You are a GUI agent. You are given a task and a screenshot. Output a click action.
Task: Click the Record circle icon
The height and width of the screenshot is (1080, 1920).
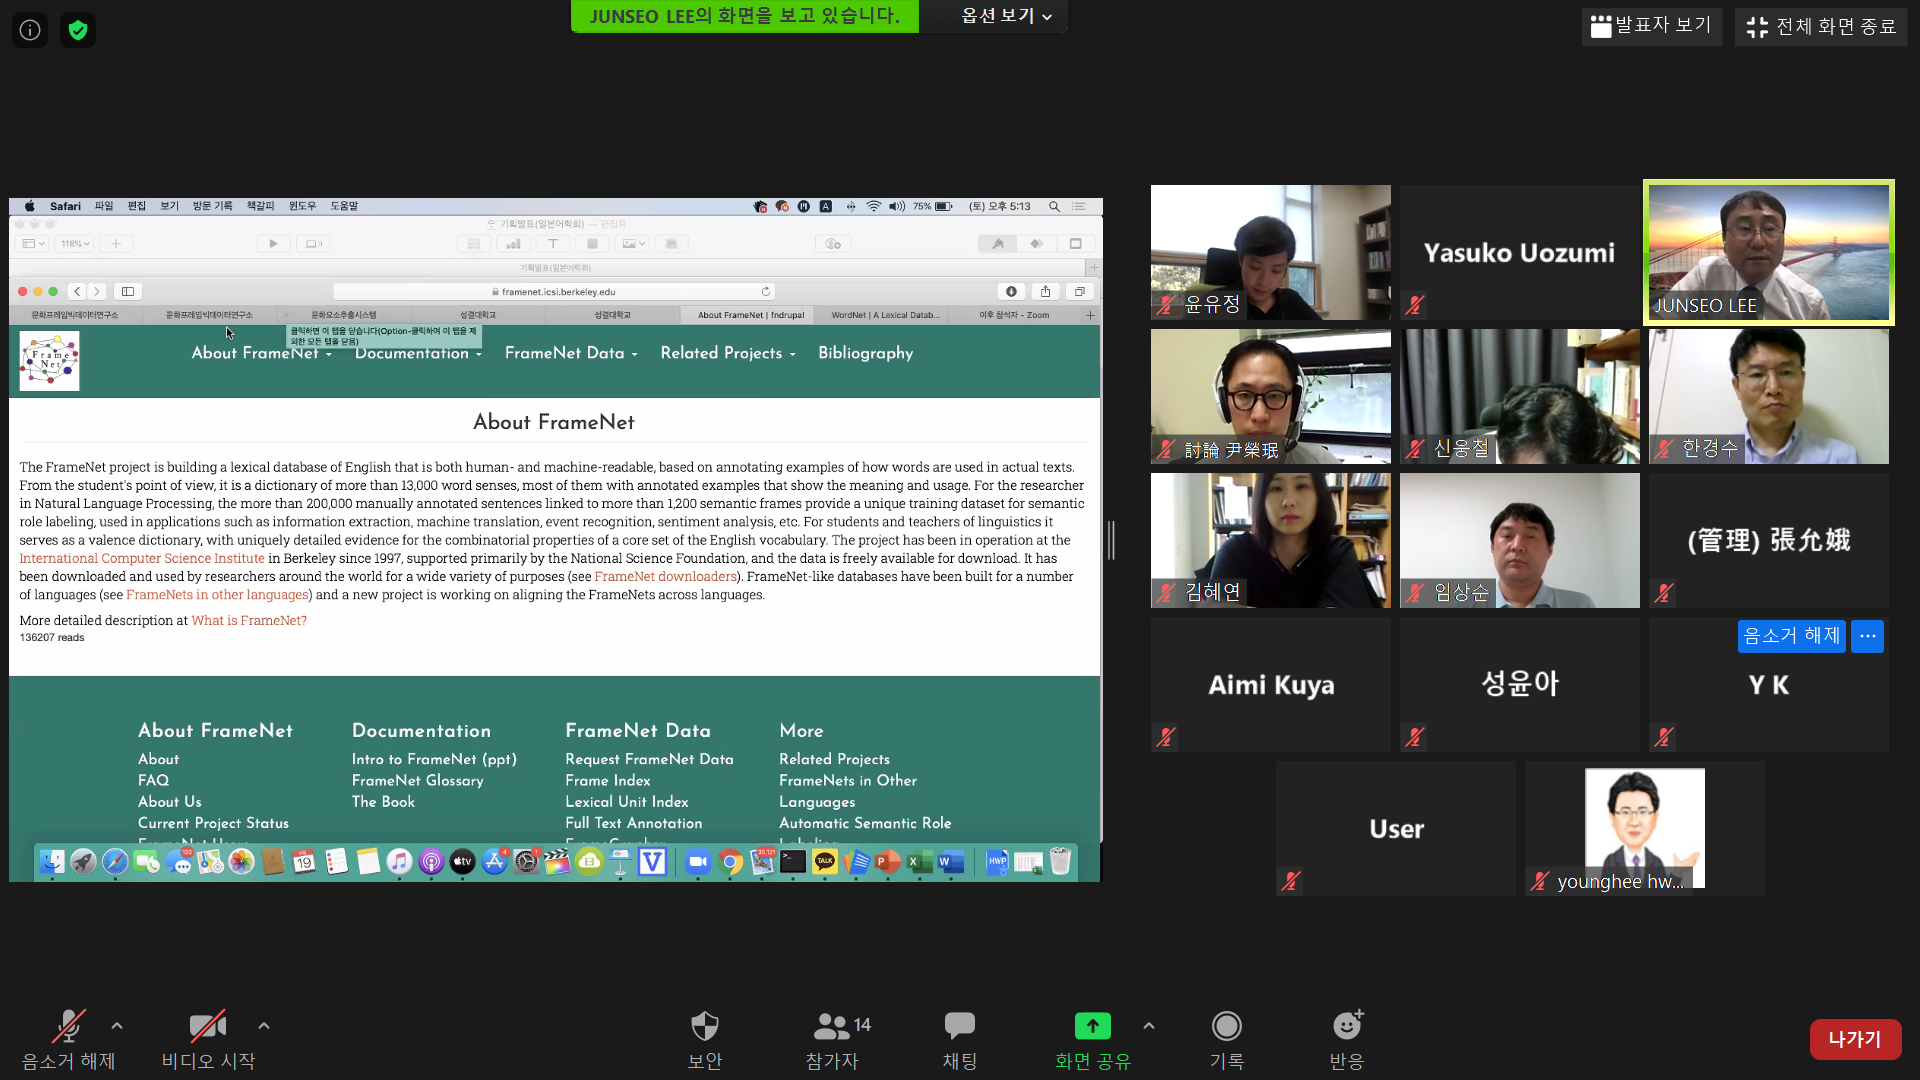pyautogui.click(x=1226, y=1027)
